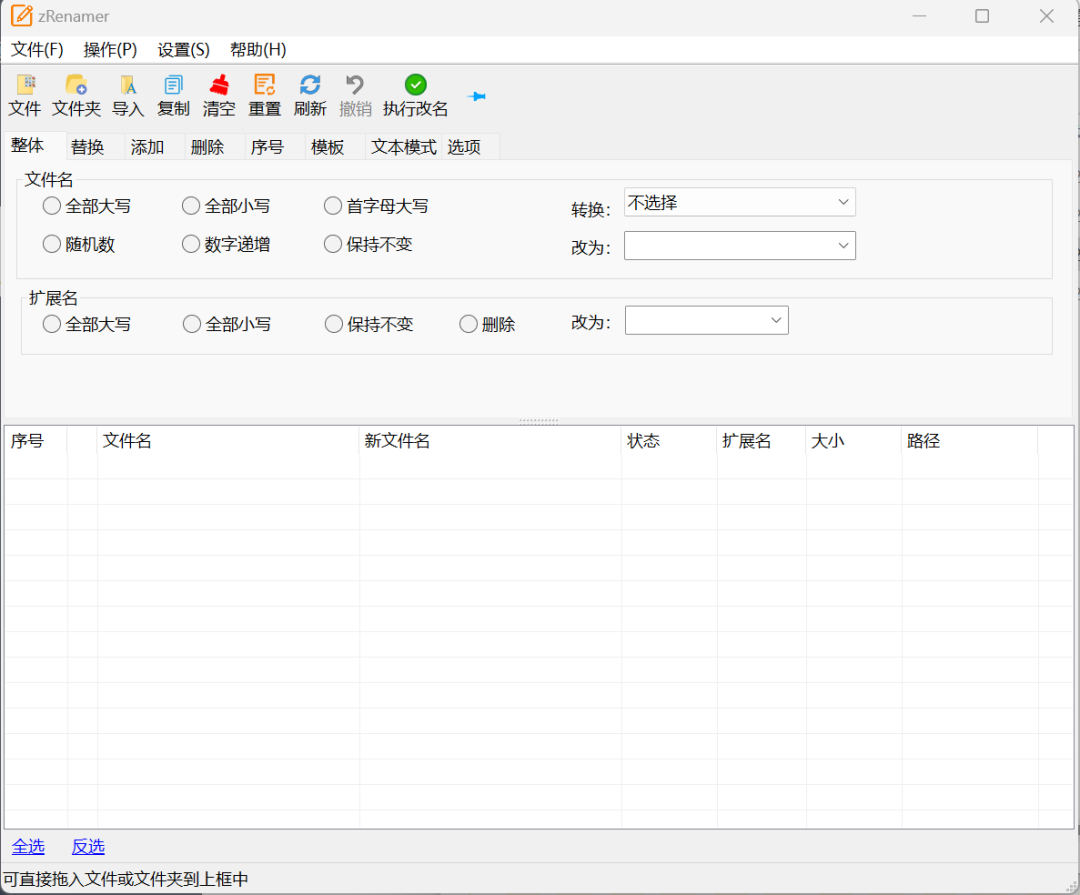Click the zRenamer app icon in title bar
This screenshot has height=895, width=1080.
(21, 16)
